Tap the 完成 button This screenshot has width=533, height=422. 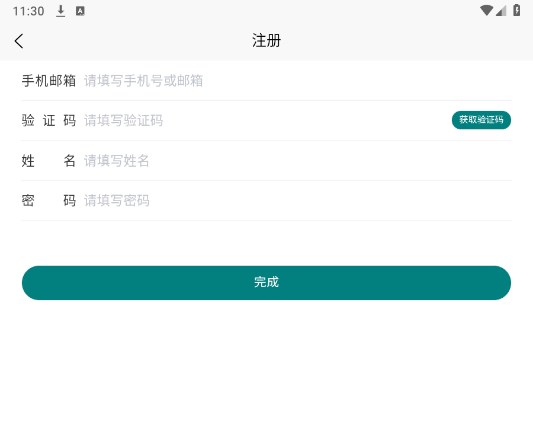tap(266, 283)
